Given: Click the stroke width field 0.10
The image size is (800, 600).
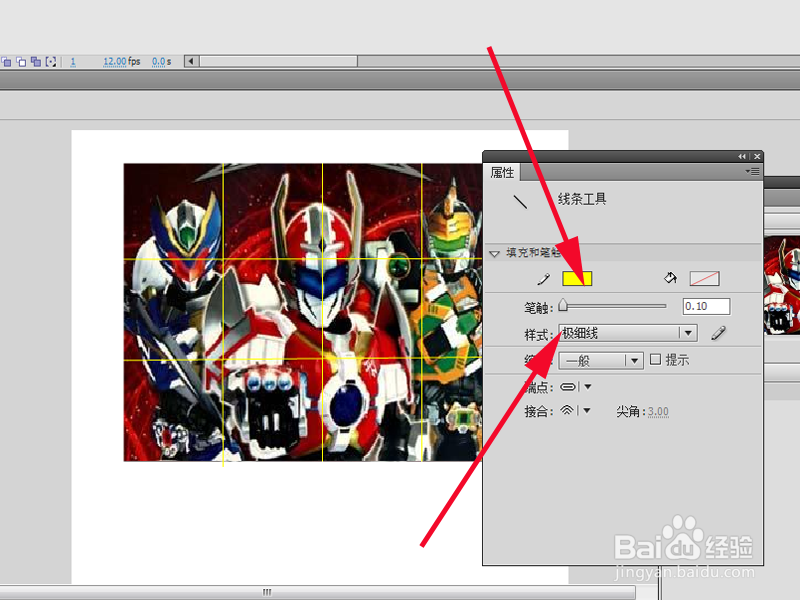Looking at the screenshot, I should coord(706,306).
